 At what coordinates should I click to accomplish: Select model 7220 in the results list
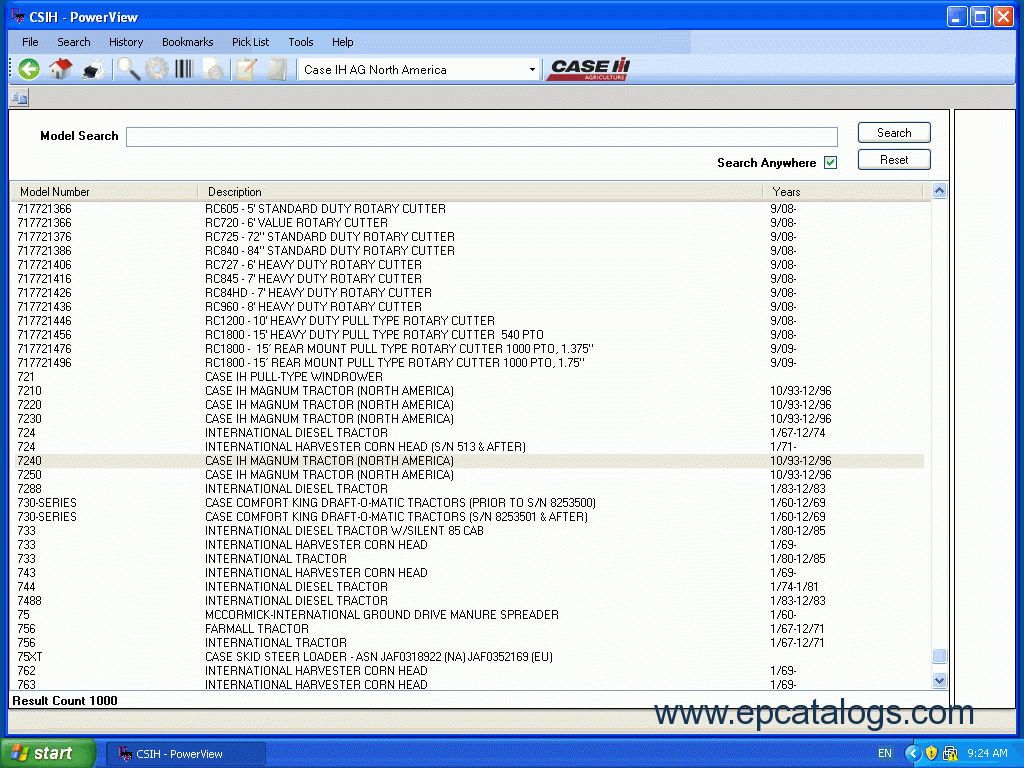tap(470, 405)
